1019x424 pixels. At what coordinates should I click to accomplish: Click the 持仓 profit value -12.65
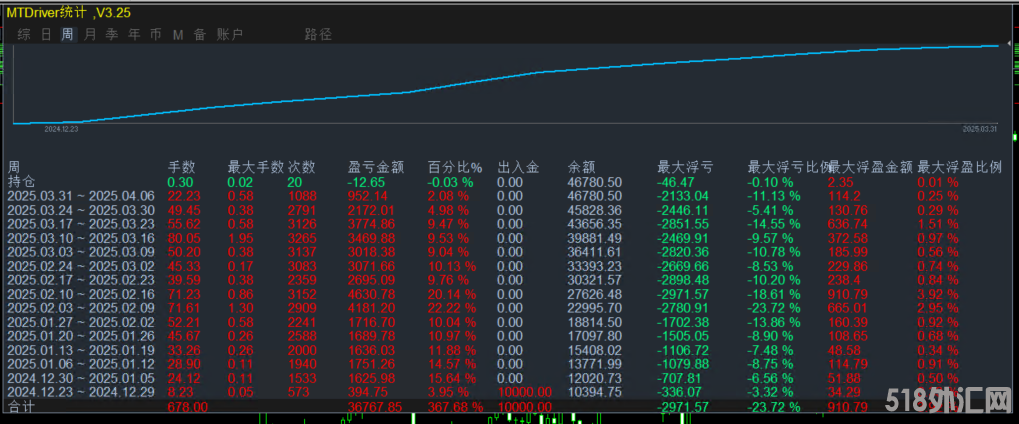[367, 182]
